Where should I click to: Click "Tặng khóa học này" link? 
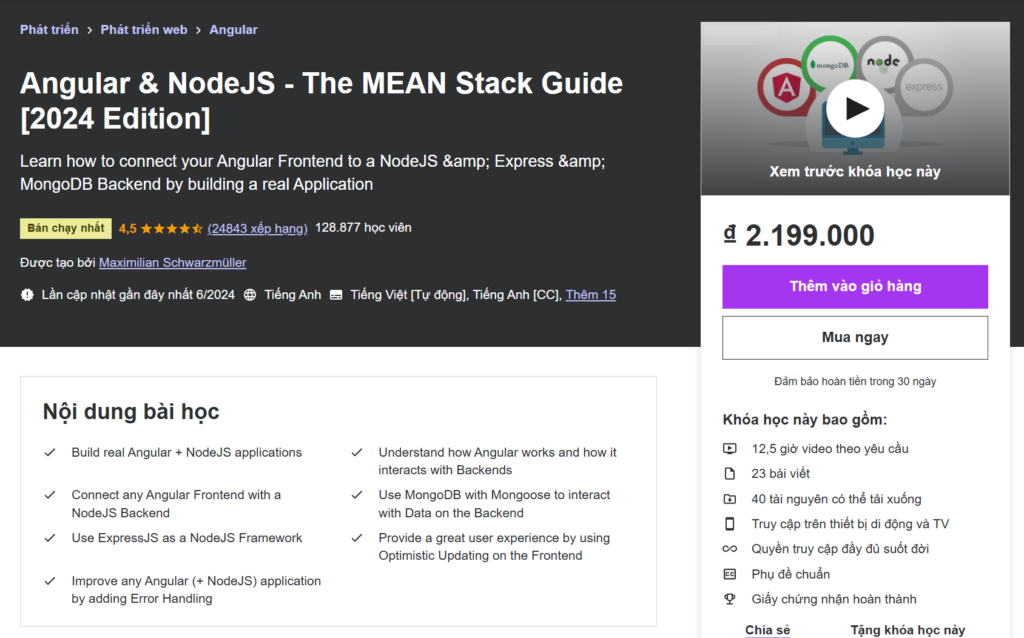[x=908, y=629]
